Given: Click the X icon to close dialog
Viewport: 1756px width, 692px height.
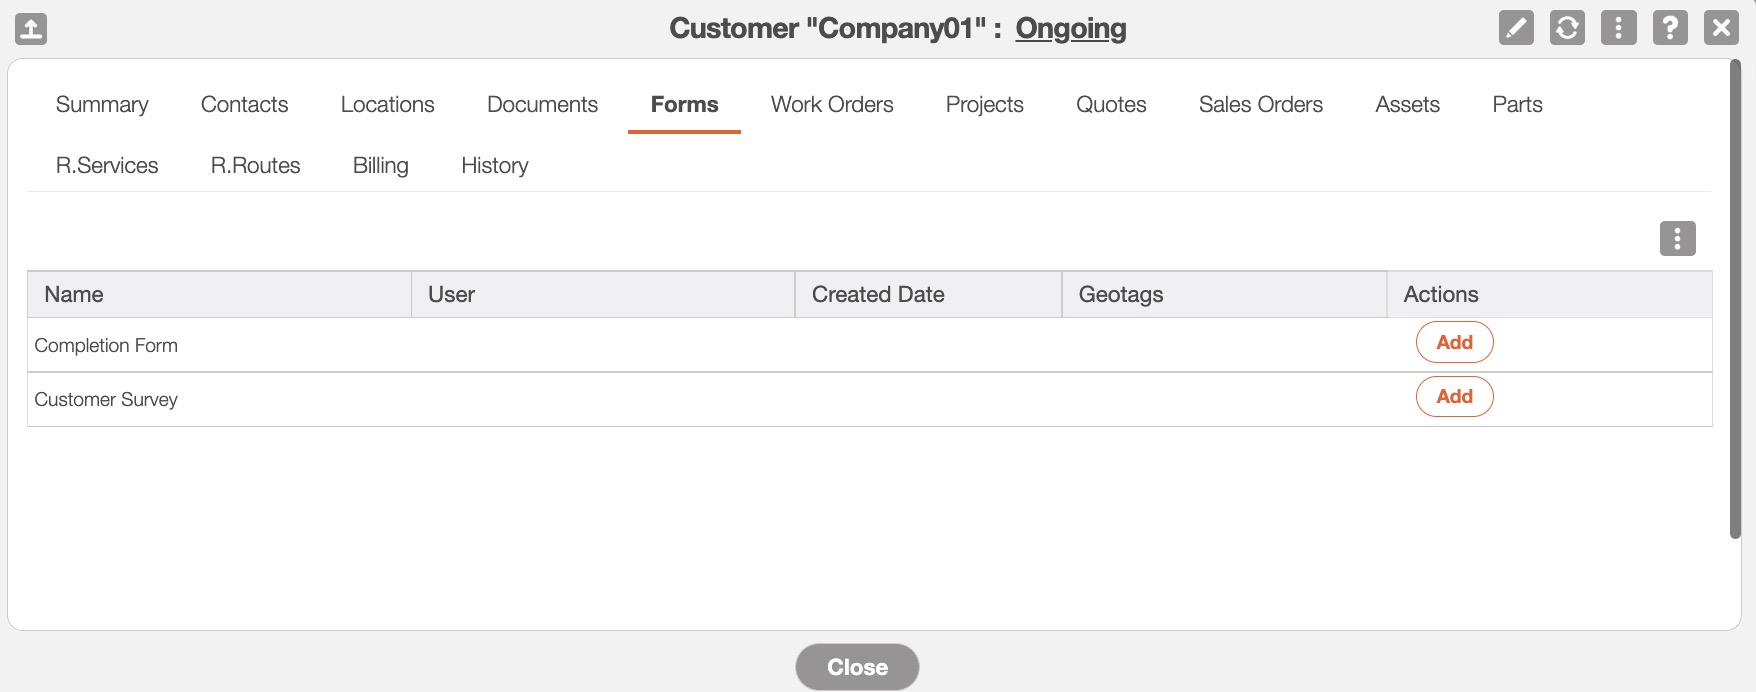Looking at the screenshot, I should pos(1721,28).
